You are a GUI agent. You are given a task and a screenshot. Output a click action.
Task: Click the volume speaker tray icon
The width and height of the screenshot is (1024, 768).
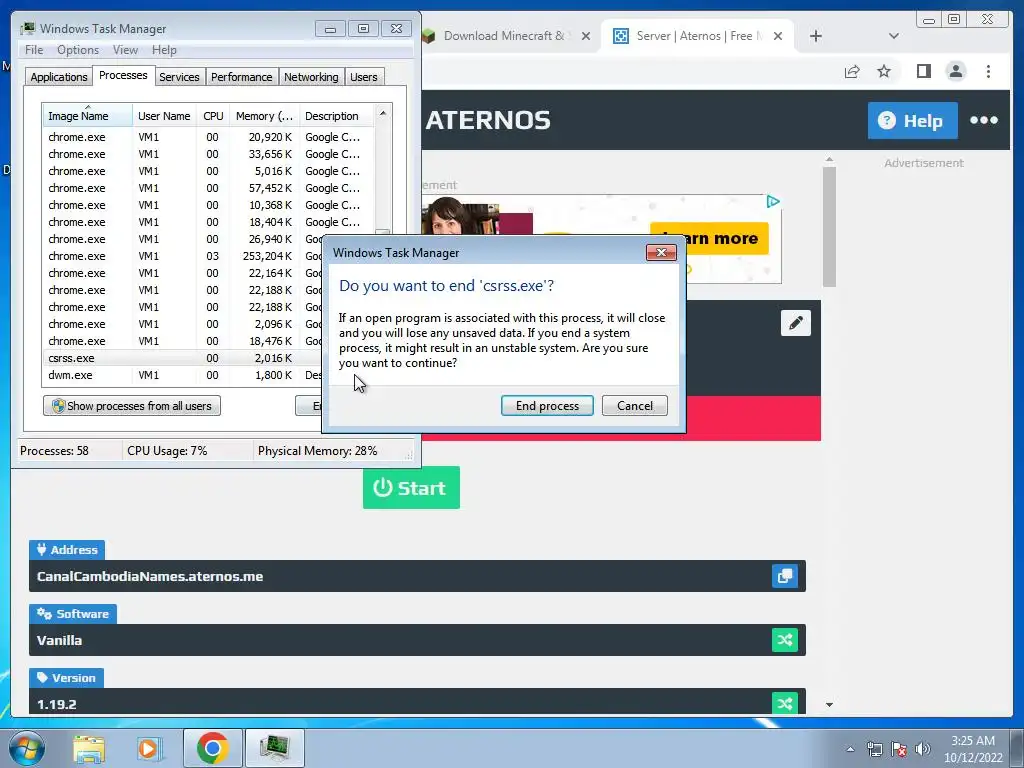[x=923, y=749]
